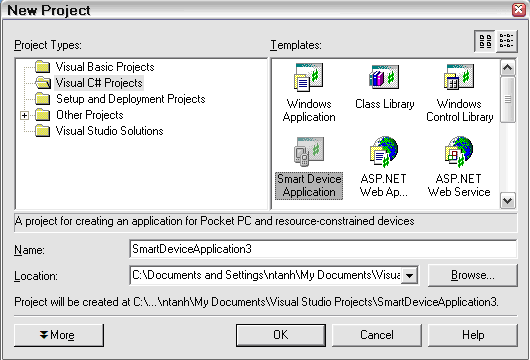This screenshot has width=530, height=360.
Task: Click the 'ASP.NET Web Ap...' template label
Action: tap(384, 185)
